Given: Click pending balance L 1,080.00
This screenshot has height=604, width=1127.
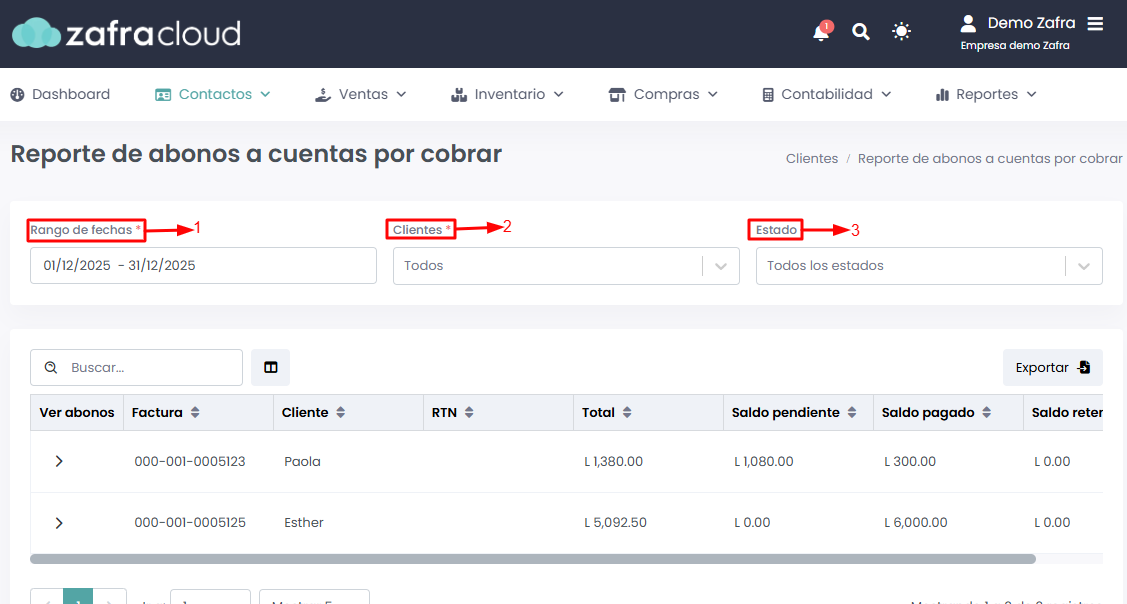Looking at the screenshot, I should point(763,462).
